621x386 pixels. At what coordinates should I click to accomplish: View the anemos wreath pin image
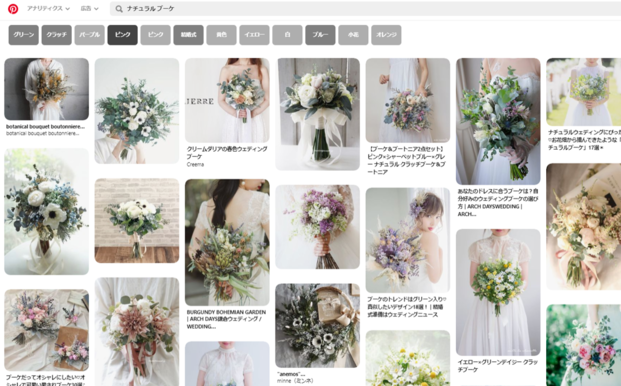coord(318,325)
